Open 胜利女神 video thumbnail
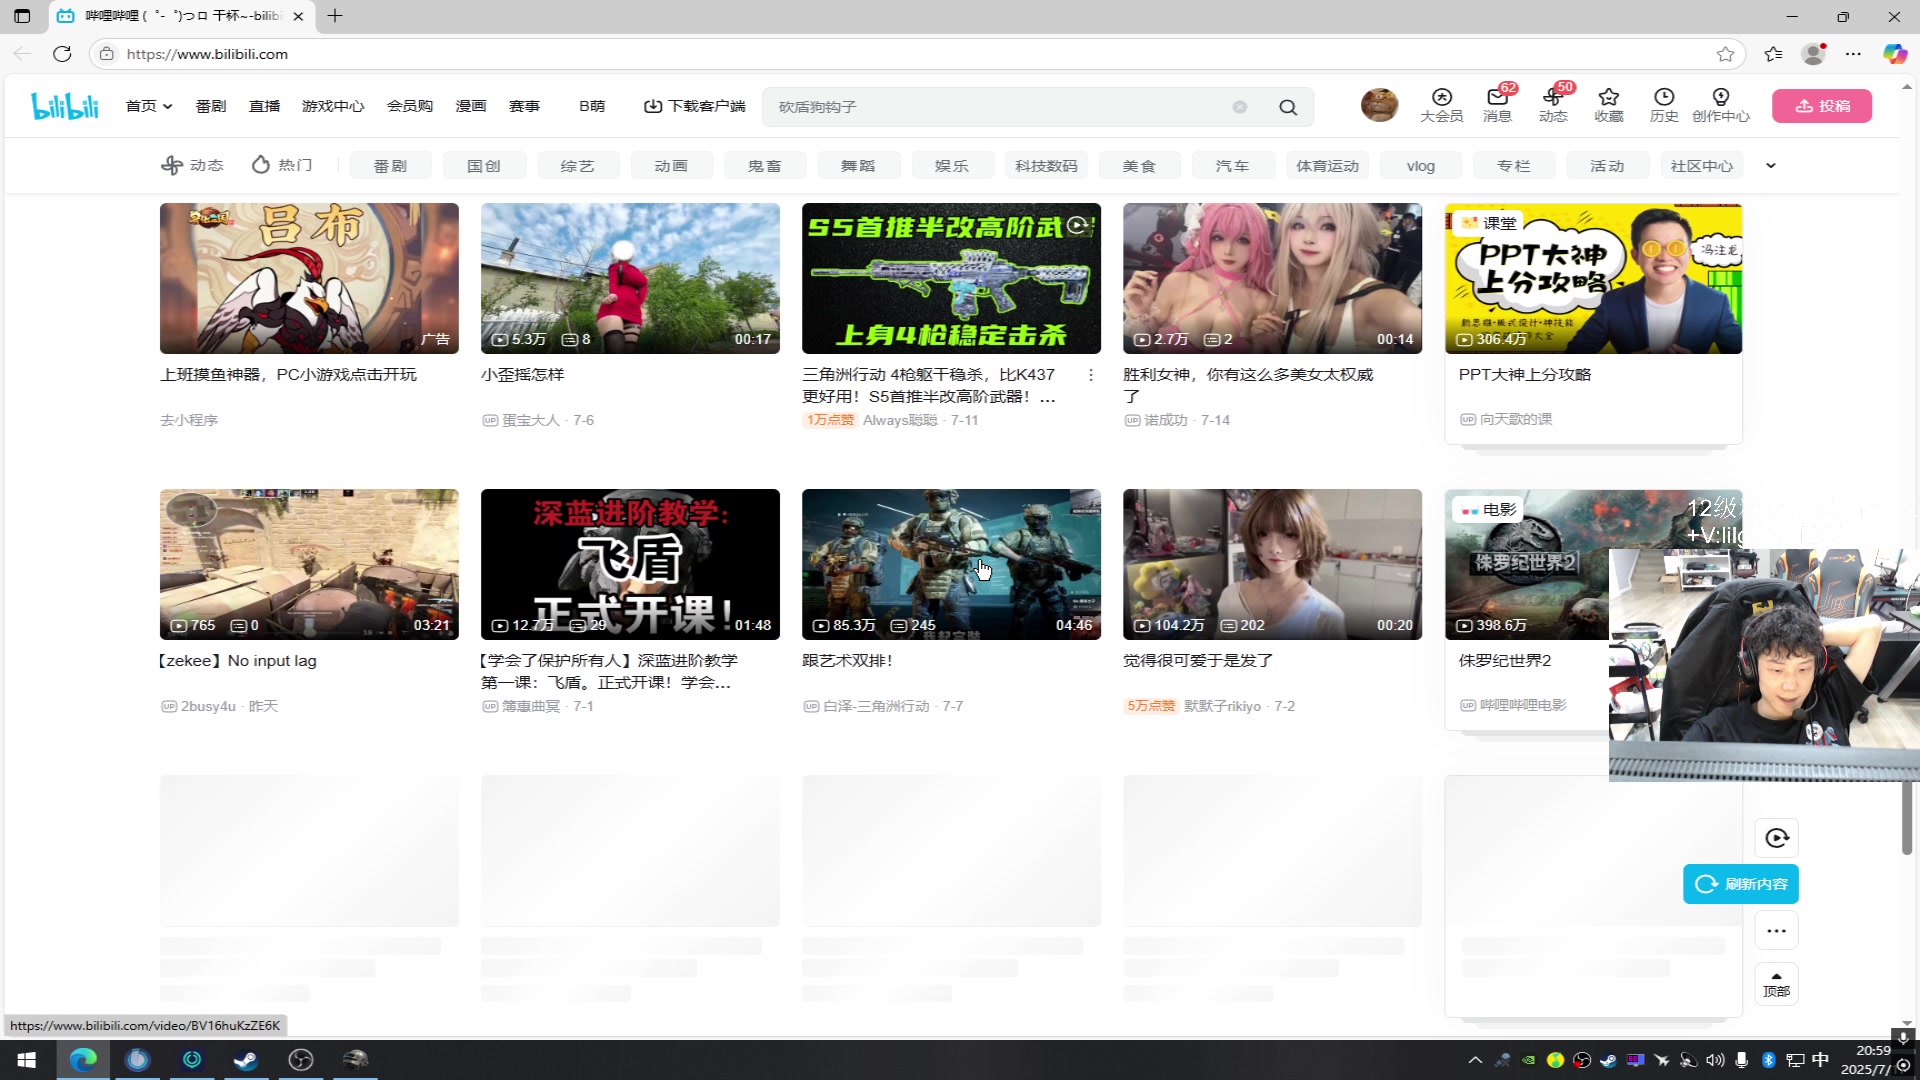Viewport: 1920px width, 1080px height. point(1272,278)
